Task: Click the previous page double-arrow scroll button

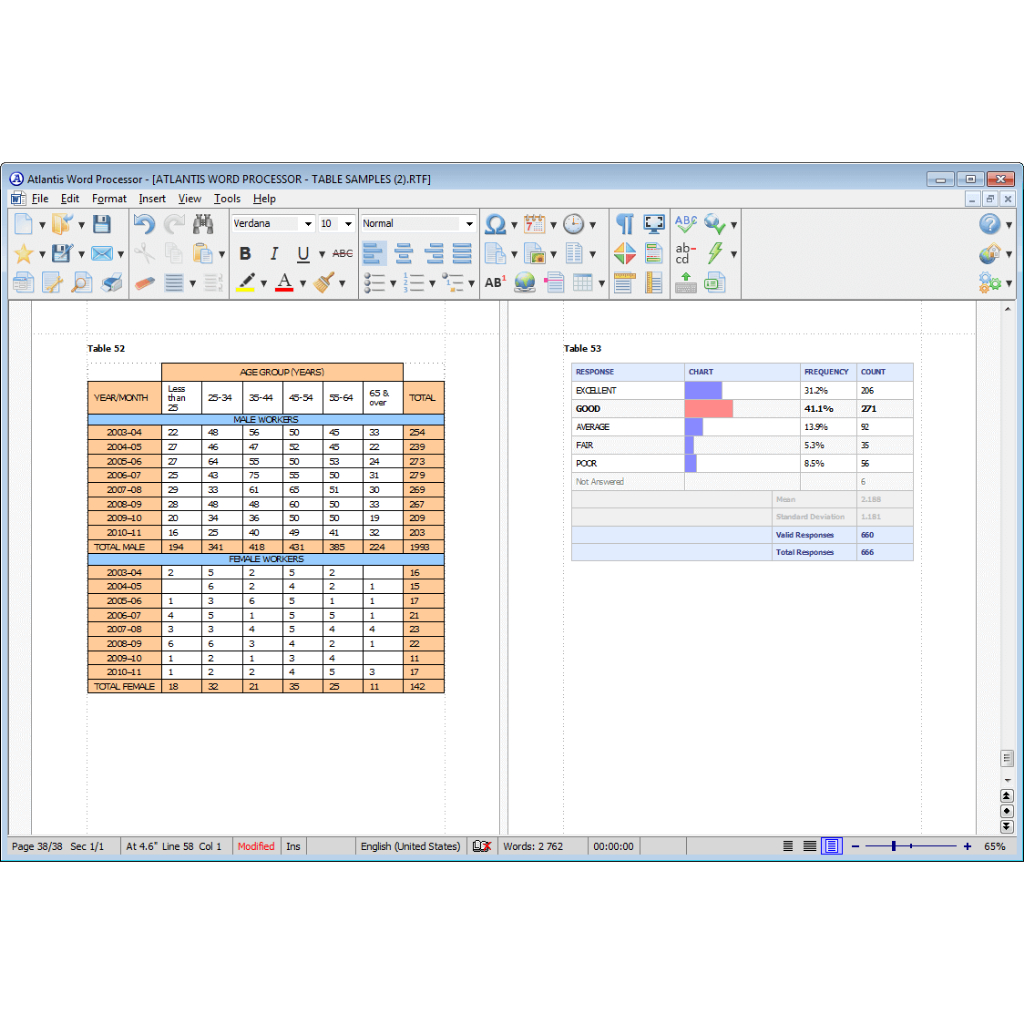Action: pyautogui.click(x=1006, y=795)
